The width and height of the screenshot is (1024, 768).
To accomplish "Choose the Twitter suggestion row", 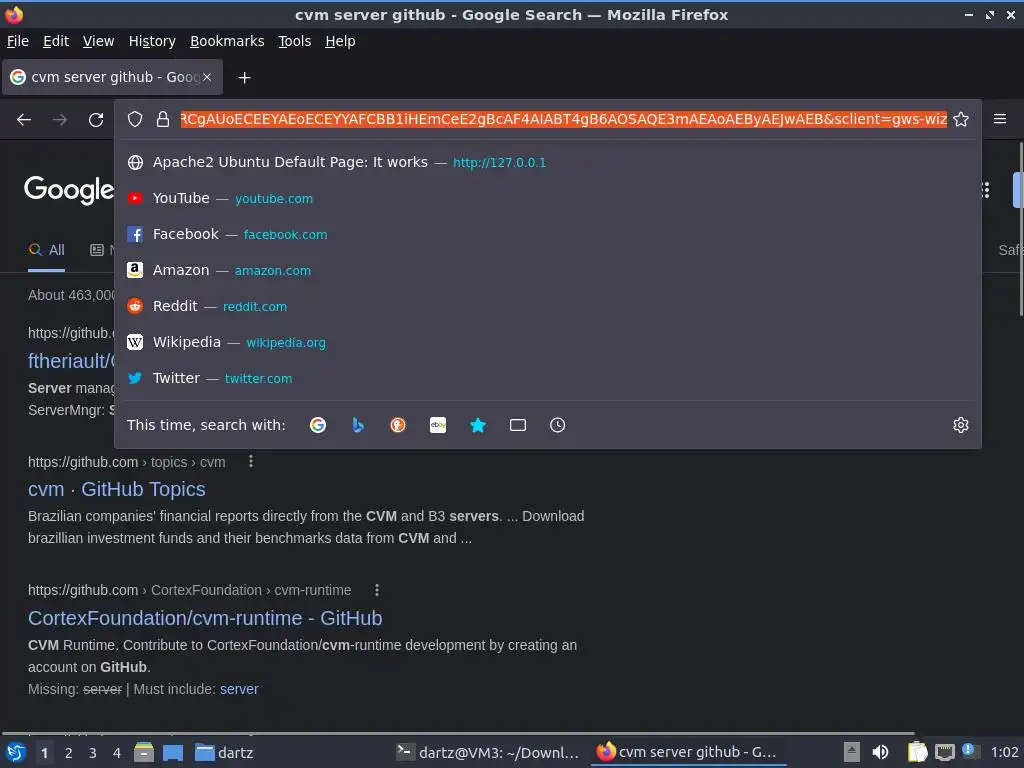I will pyautogui.click(x=548, y=377).
